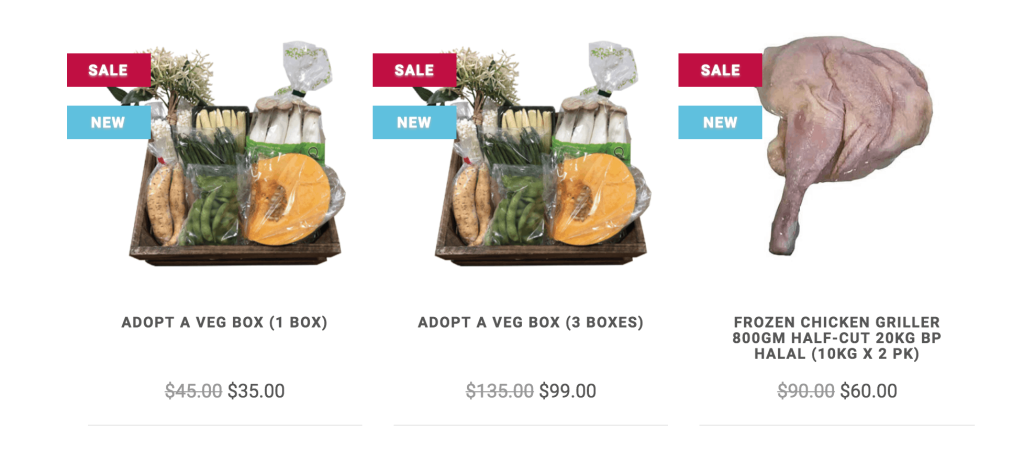Open the Adopt a Veg Box (1 Box) product image
The height and width of the screenshot is (454, 1024).
click(240, 170)
